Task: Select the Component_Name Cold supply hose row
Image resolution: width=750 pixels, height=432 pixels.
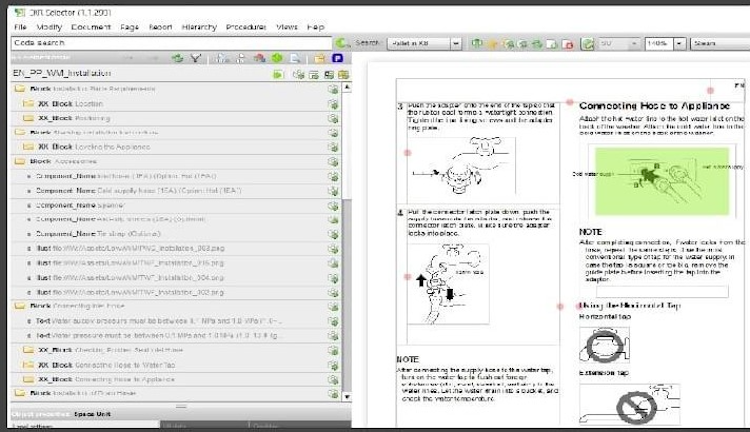Action: point(176,190)
